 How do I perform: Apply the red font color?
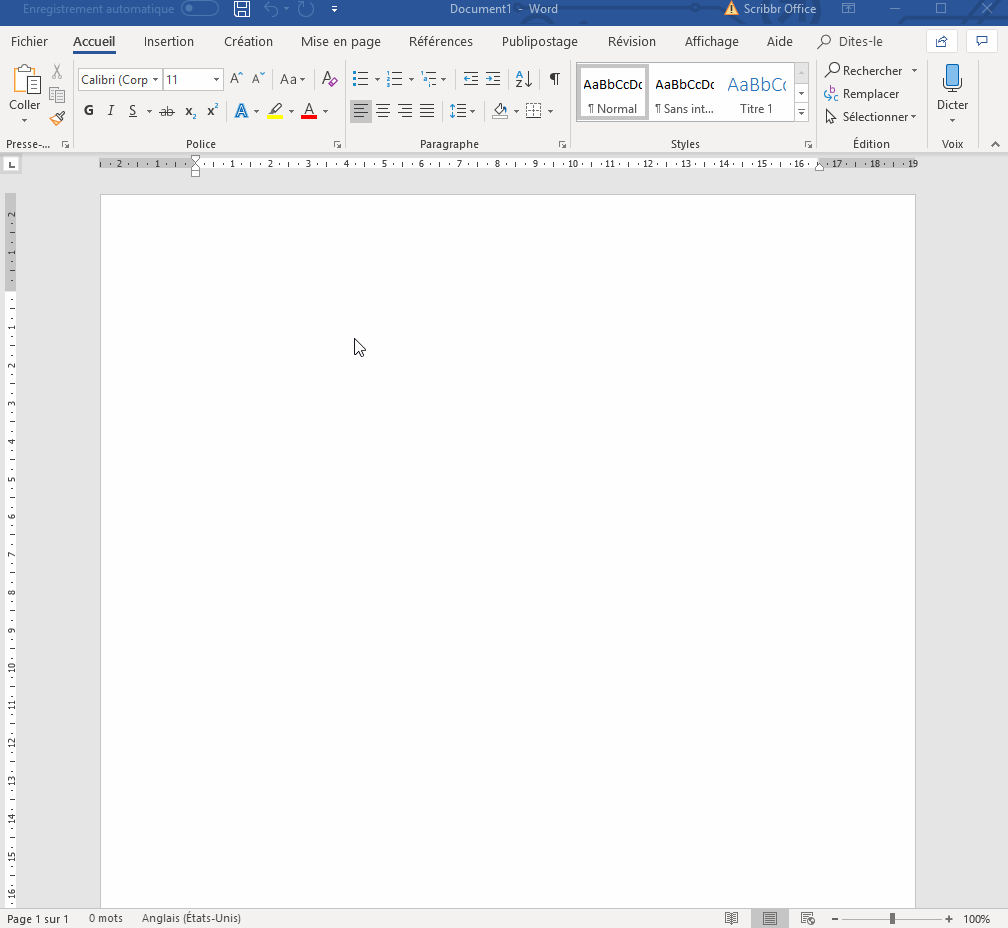[309, 111]
